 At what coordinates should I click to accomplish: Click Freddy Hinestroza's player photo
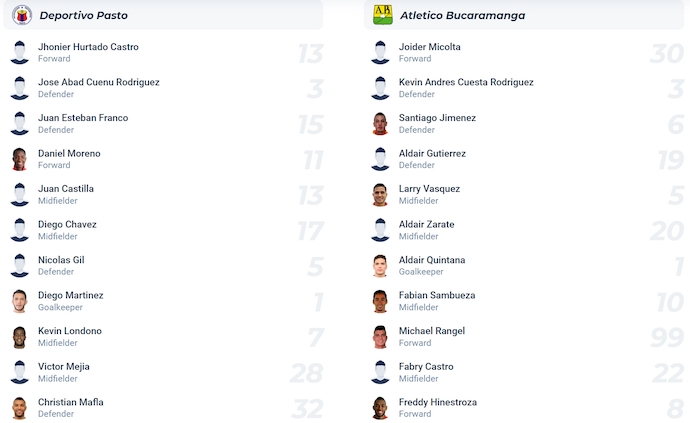coord(380,408)
